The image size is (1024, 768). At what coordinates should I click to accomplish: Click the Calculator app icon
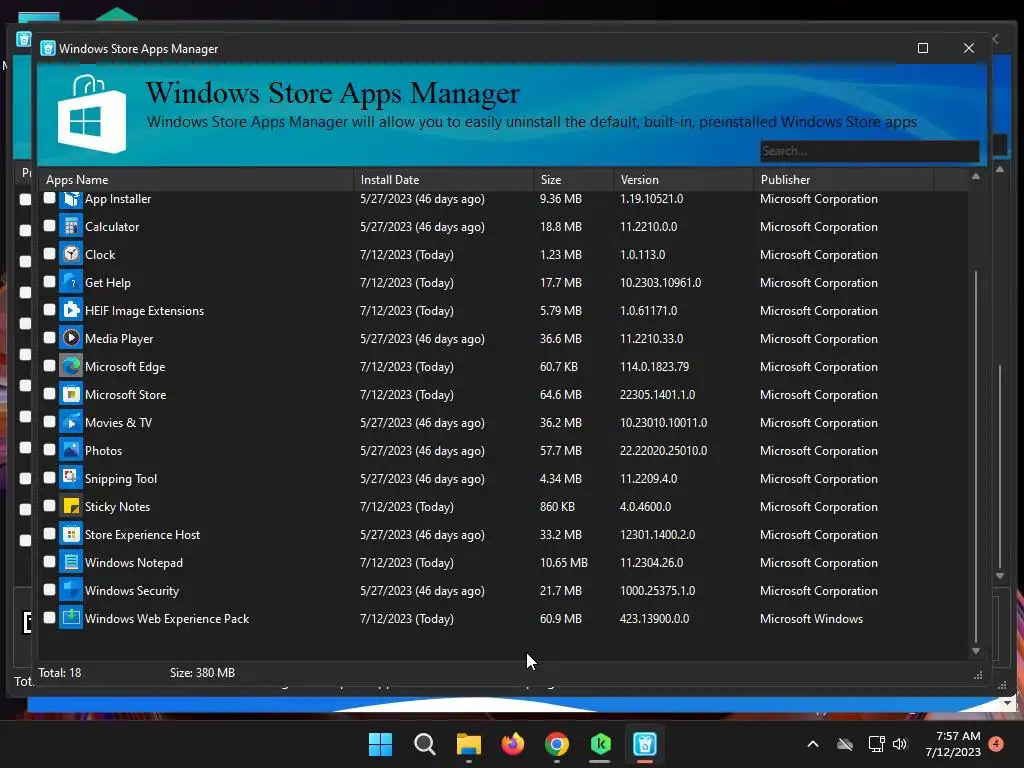pos(71,227)
